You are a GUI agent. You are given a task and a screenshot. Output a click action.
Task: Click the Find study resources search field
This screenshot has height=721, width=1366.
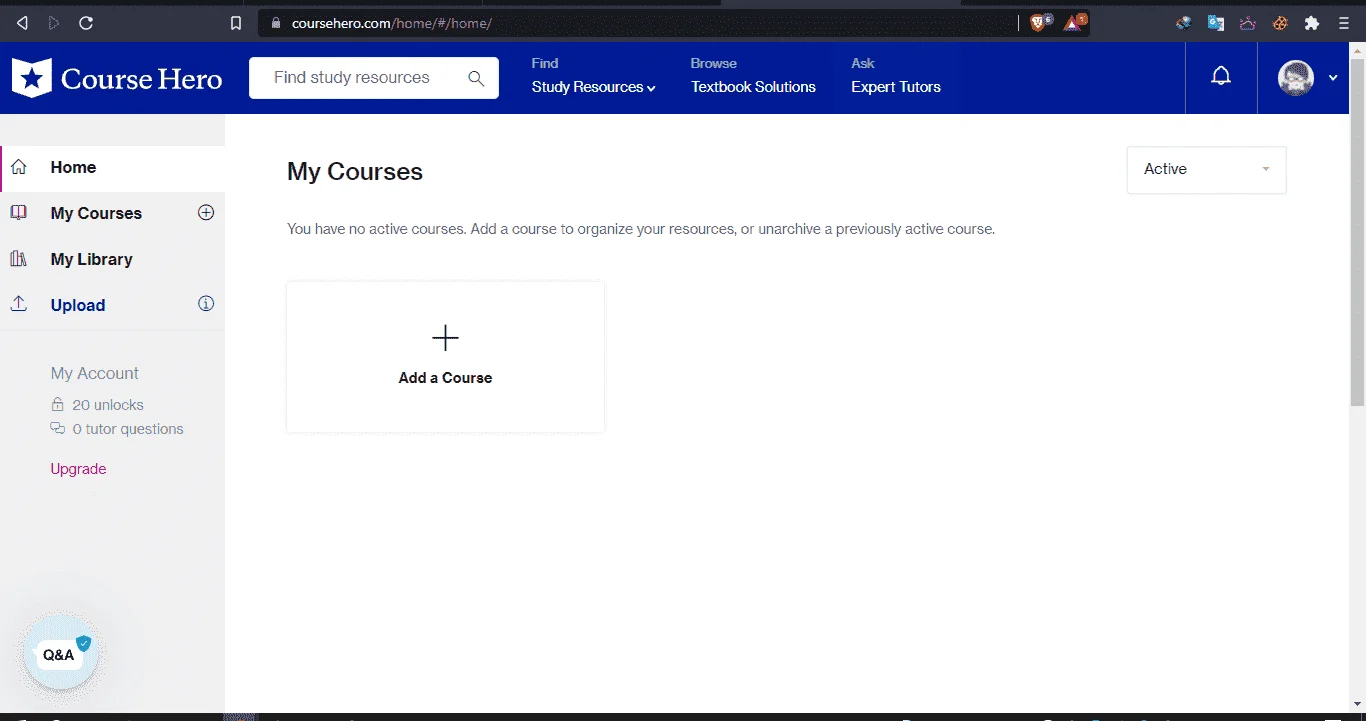point(374,78)
